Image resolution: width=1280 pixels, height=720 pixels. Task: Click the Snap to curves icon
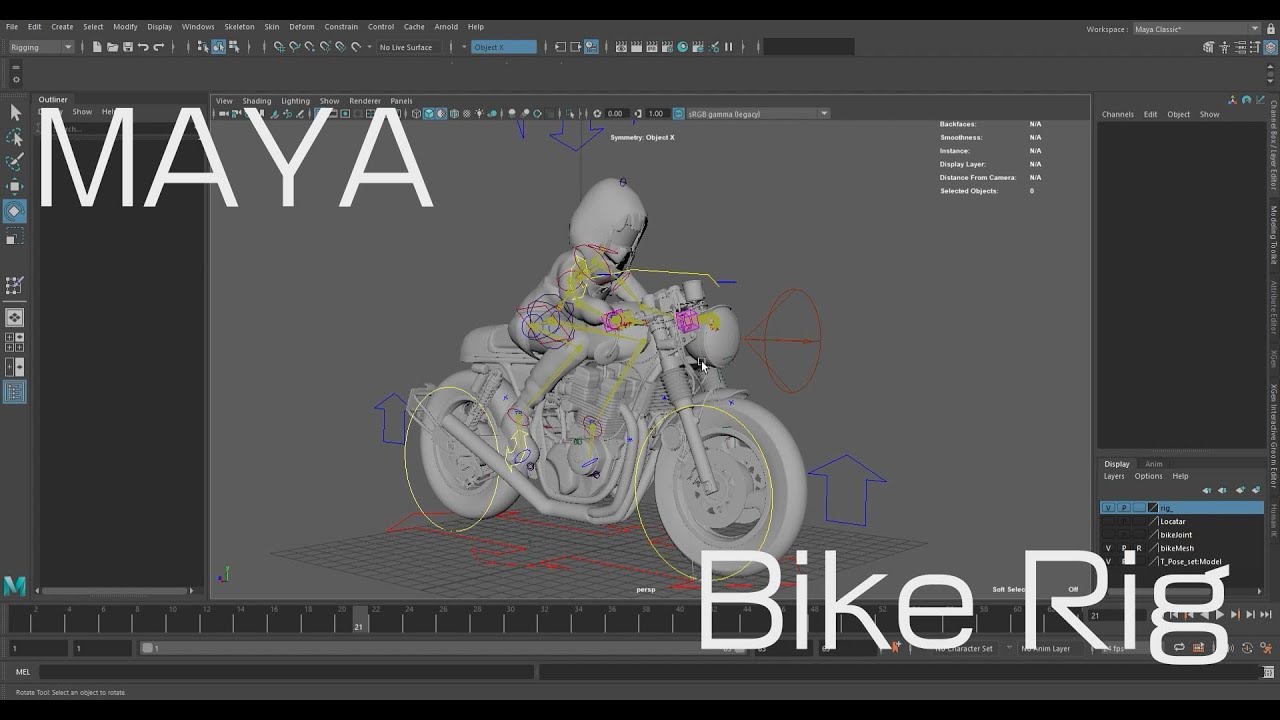click(x=294, y=47)
